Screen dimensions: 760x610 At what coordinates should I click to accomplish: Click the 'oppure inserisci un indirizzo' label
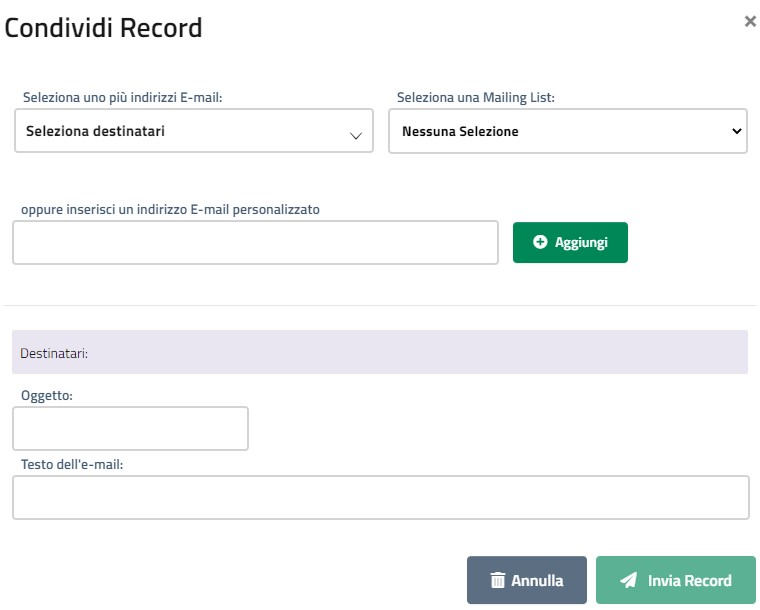pos(170,210)
